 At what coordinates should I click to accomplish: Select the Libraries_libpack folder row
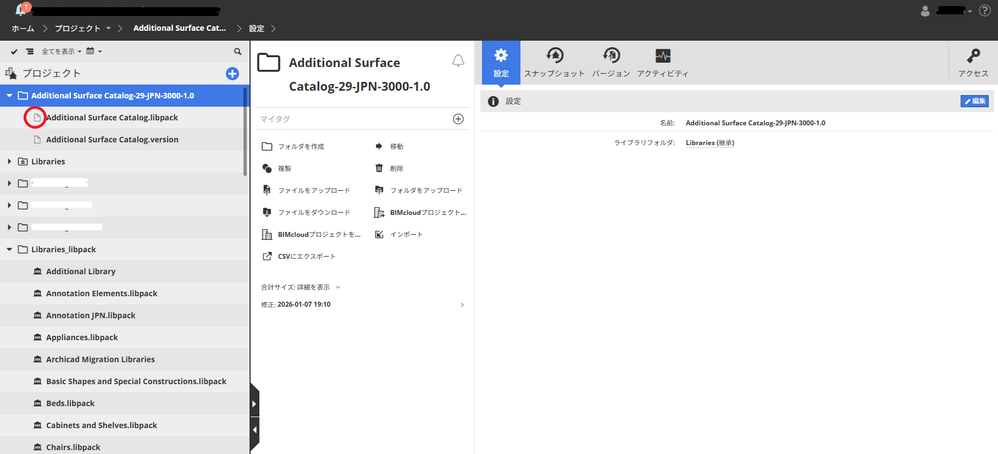[125, 250]
